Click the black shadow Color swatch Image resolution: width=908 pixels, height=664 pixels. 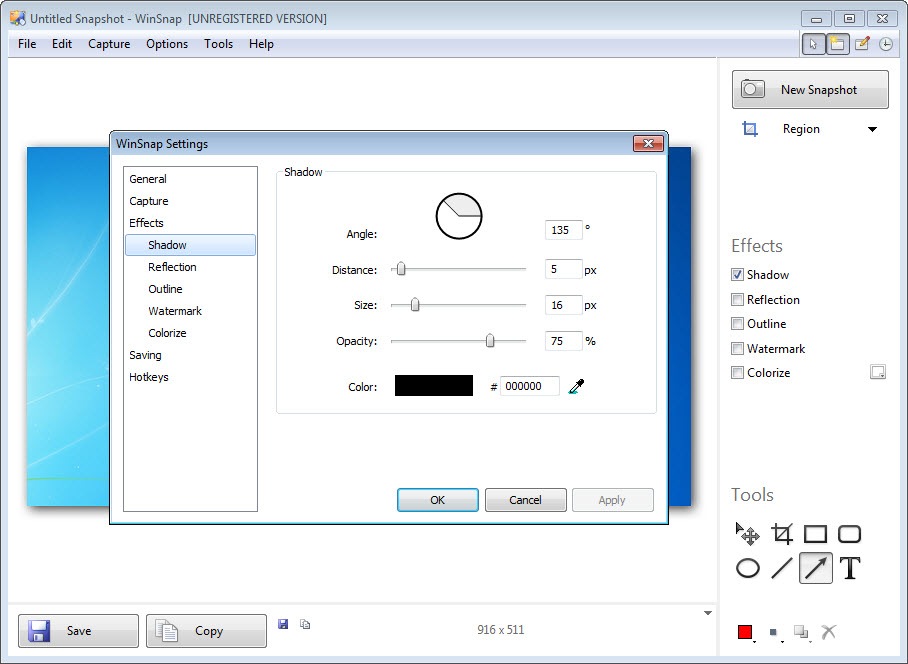434,386
